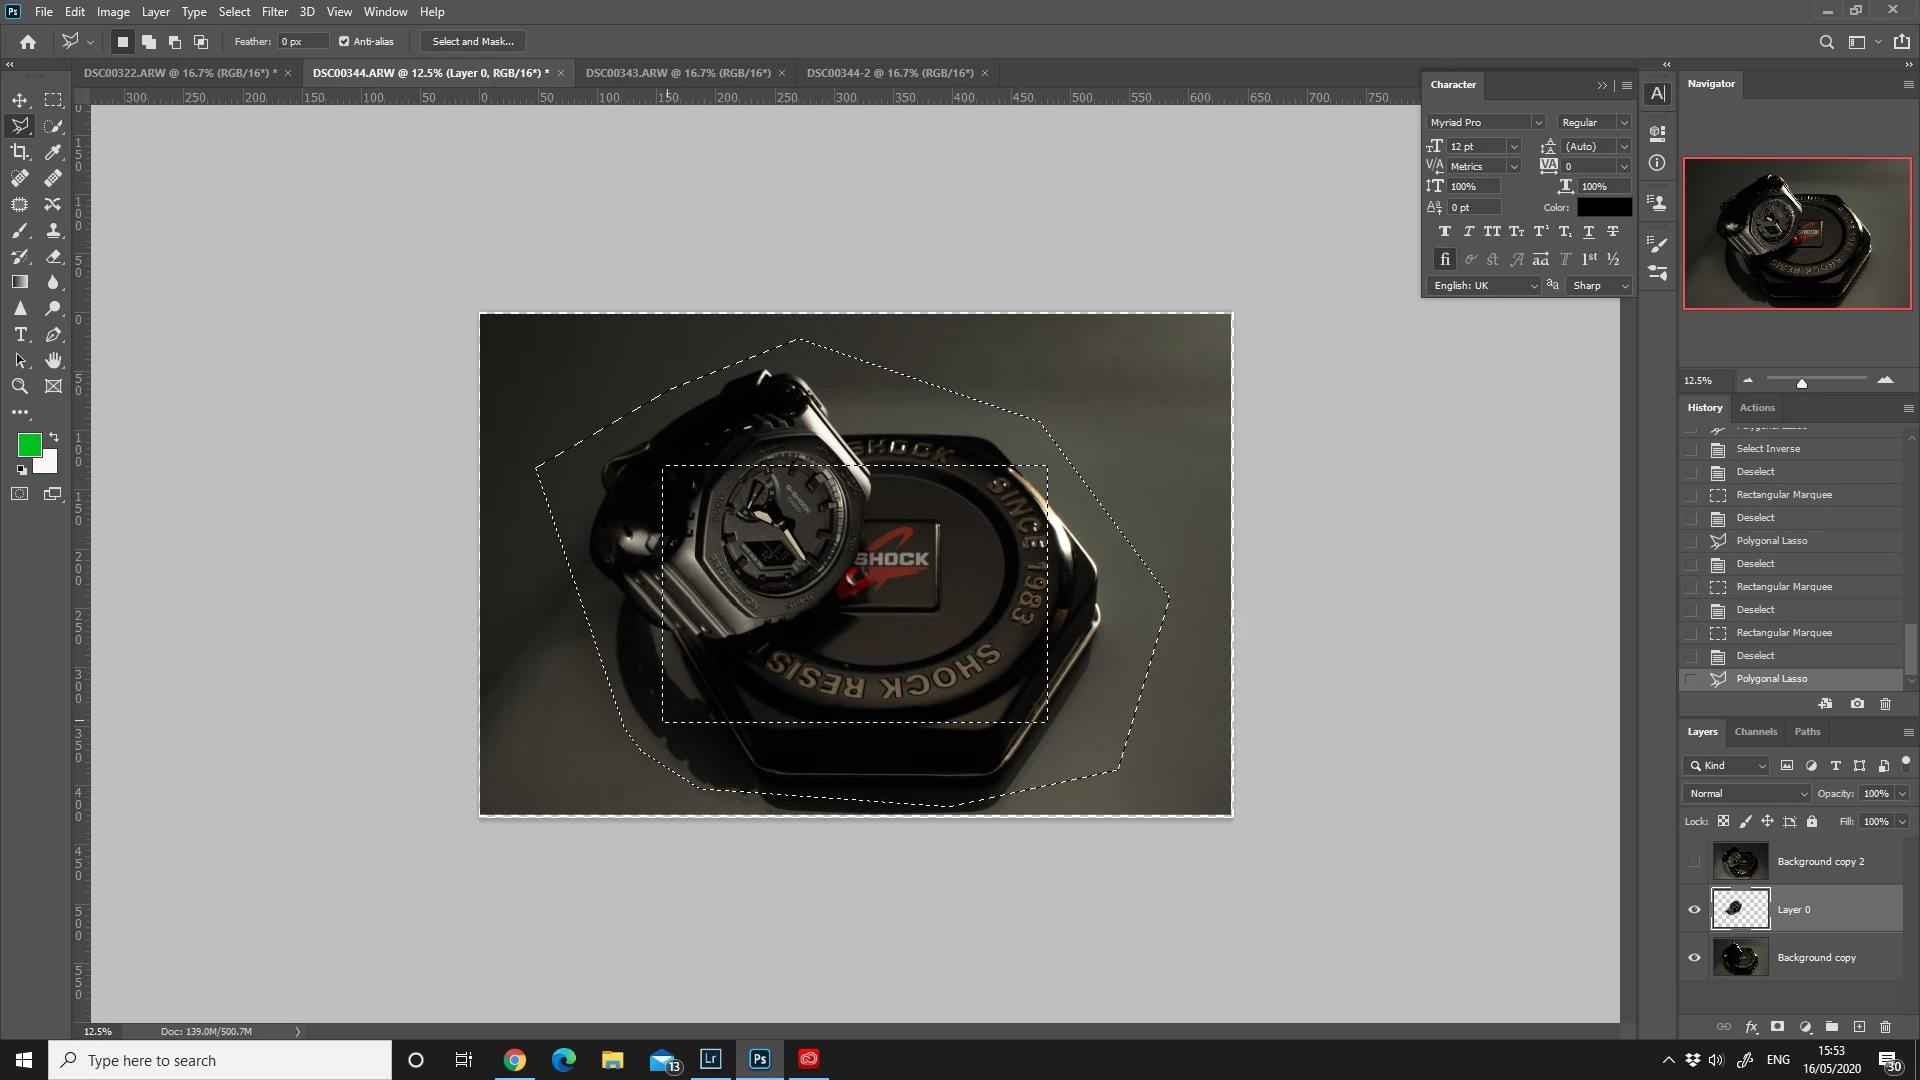The image size is (1920, 1080).
Task: Show the Background copy 2 layer
Action: click(x=1694, y=862)
